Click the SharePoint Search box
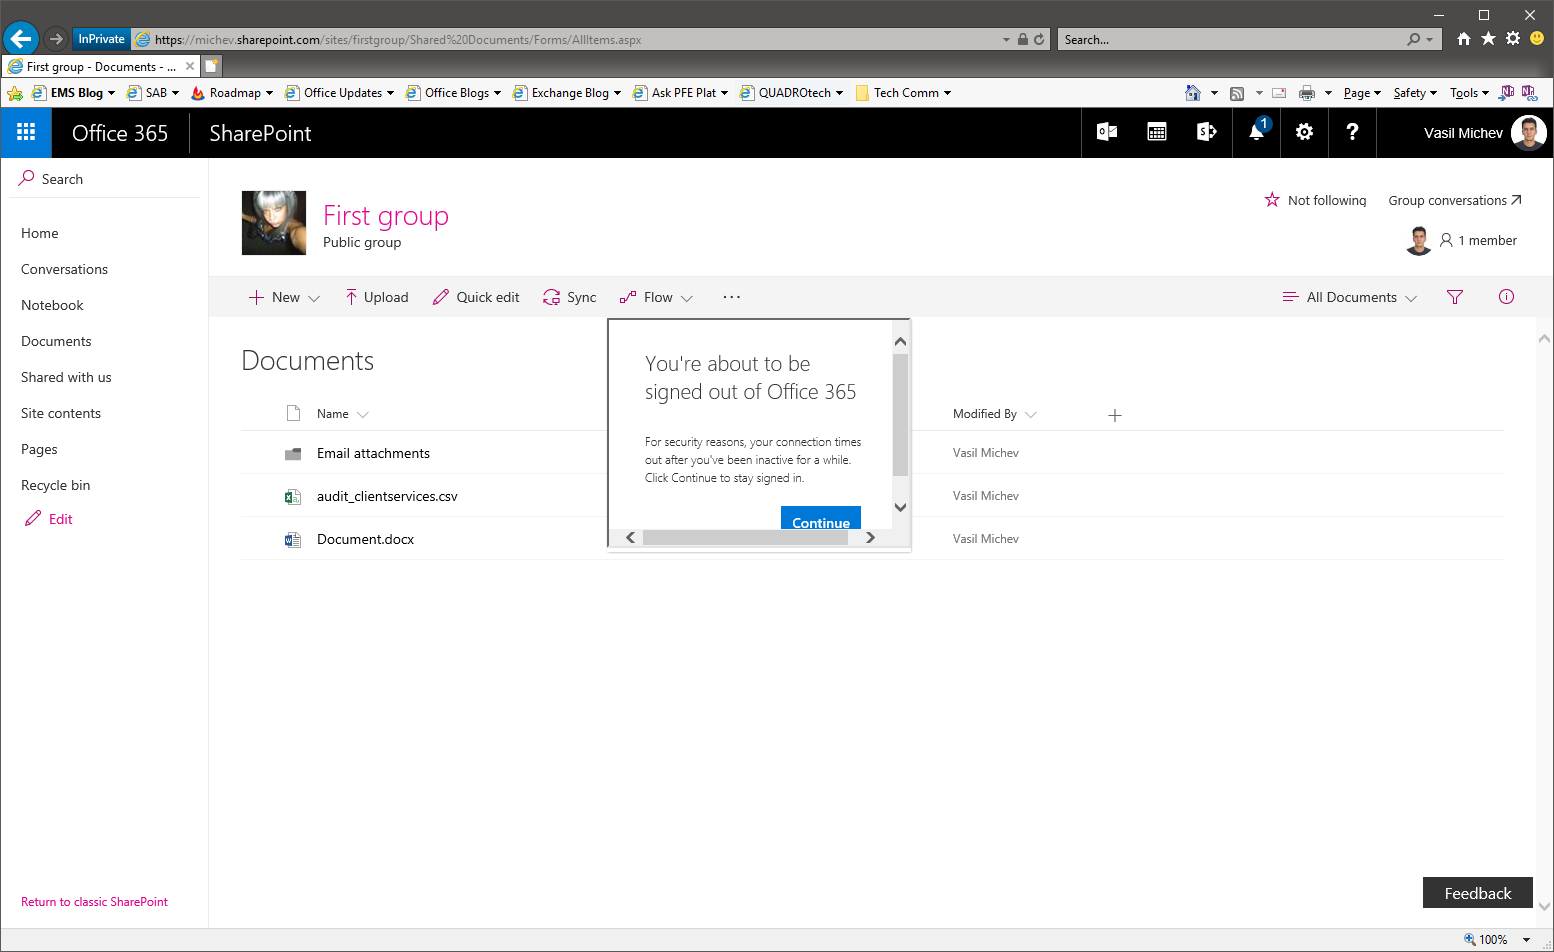 (105, 179)
